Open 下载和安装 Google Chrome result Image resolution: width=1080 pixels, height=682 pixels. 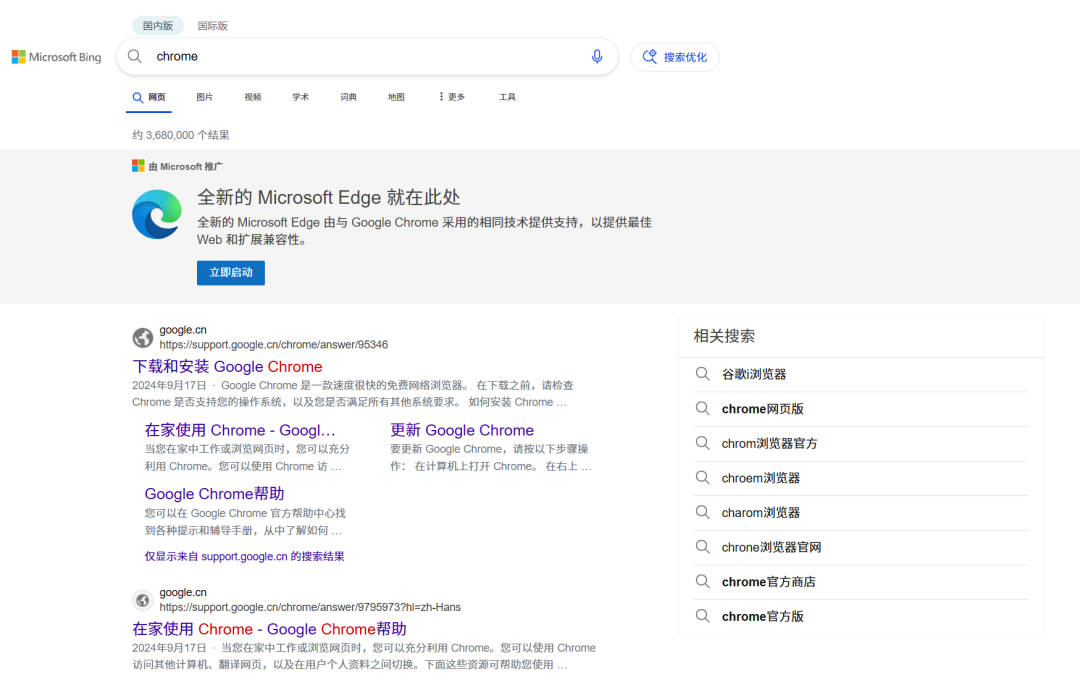pyautogui.click(x=227, y=366)
